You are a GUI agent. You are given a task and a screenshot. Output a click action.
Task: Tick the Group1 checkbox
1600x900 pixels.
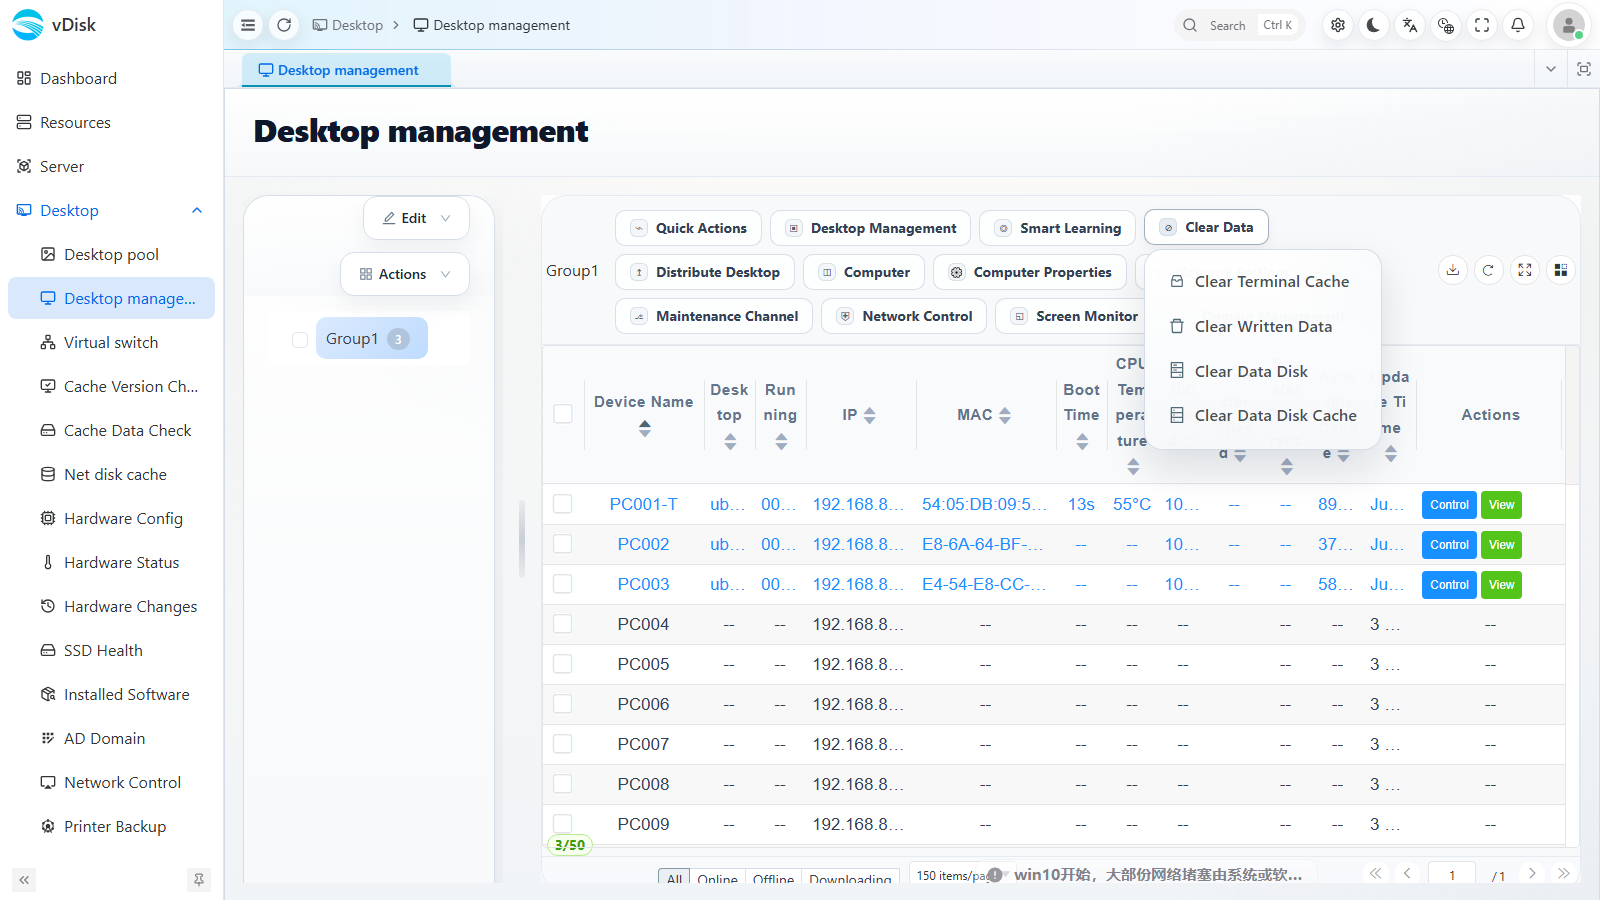[x=300, y=339]
